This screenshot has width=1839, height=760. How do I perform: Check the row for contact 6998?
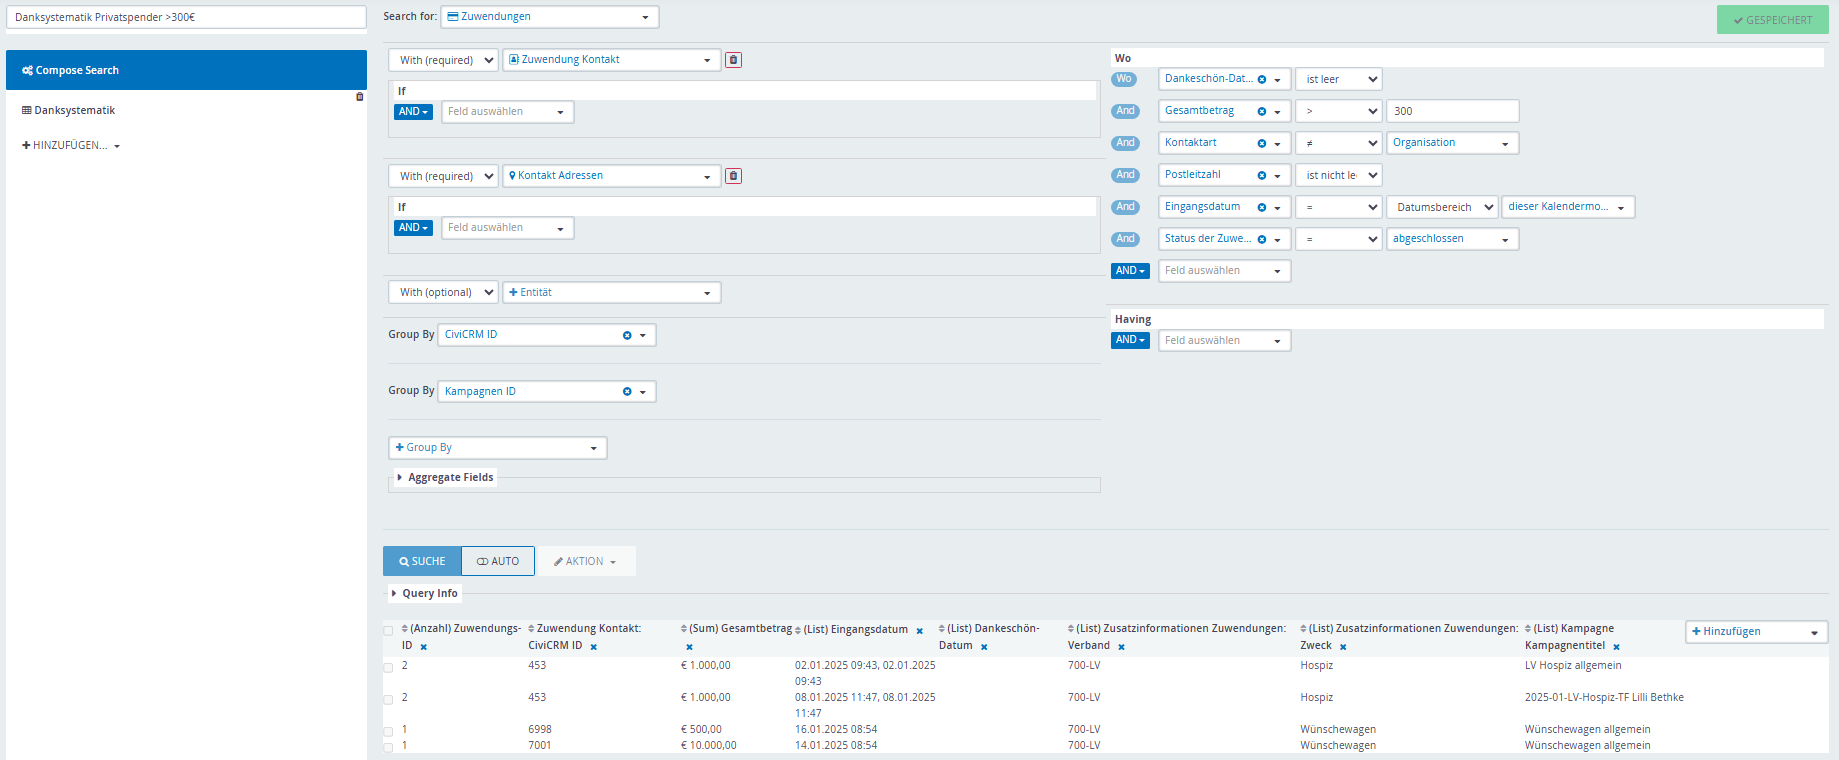click(388, 732)
